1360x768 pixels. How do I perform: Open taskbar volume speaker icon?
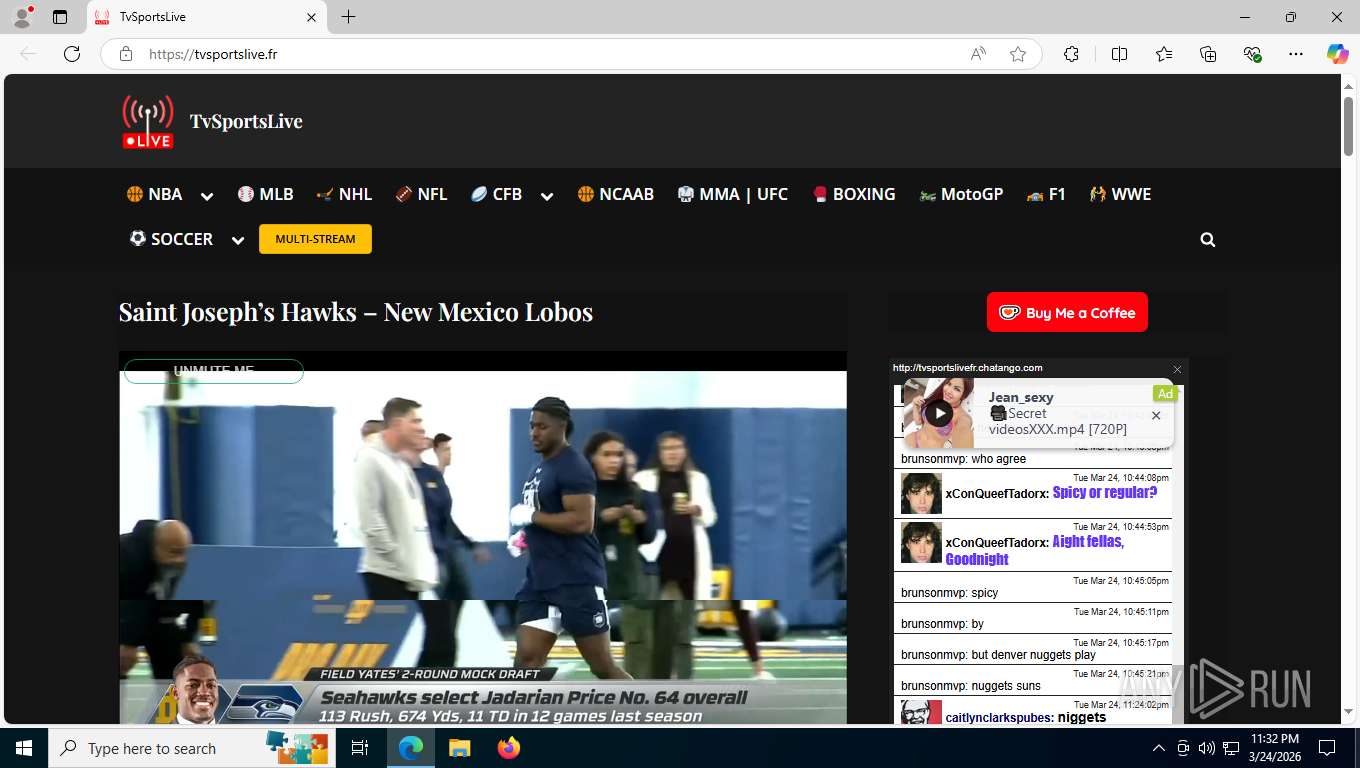[1207, 748]
